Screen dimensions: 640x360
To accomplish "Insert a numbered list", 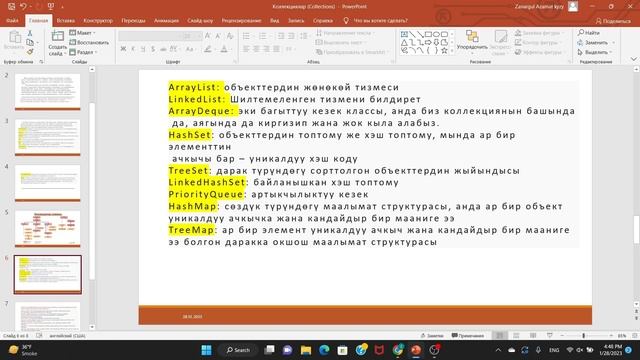I will [262, 36].
